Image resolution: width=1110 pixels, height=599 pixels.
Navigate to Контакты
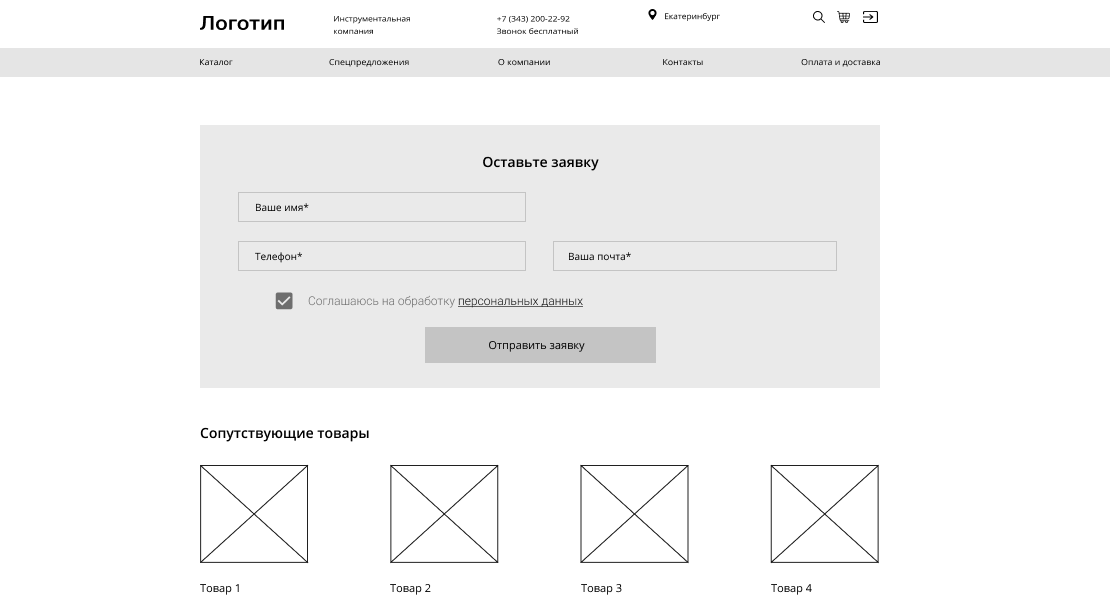coord(682,62)
